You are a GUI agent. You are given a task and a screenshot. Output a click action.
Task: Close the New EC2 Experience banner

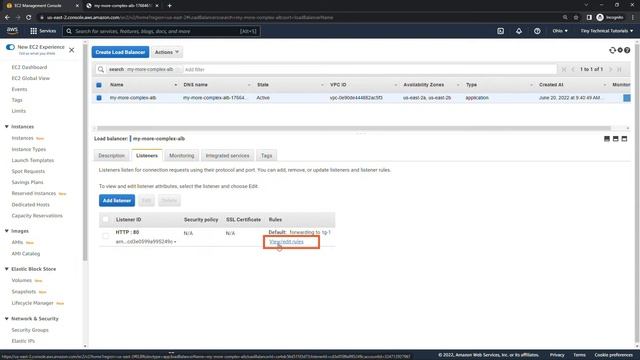click(x=71, y=50)
